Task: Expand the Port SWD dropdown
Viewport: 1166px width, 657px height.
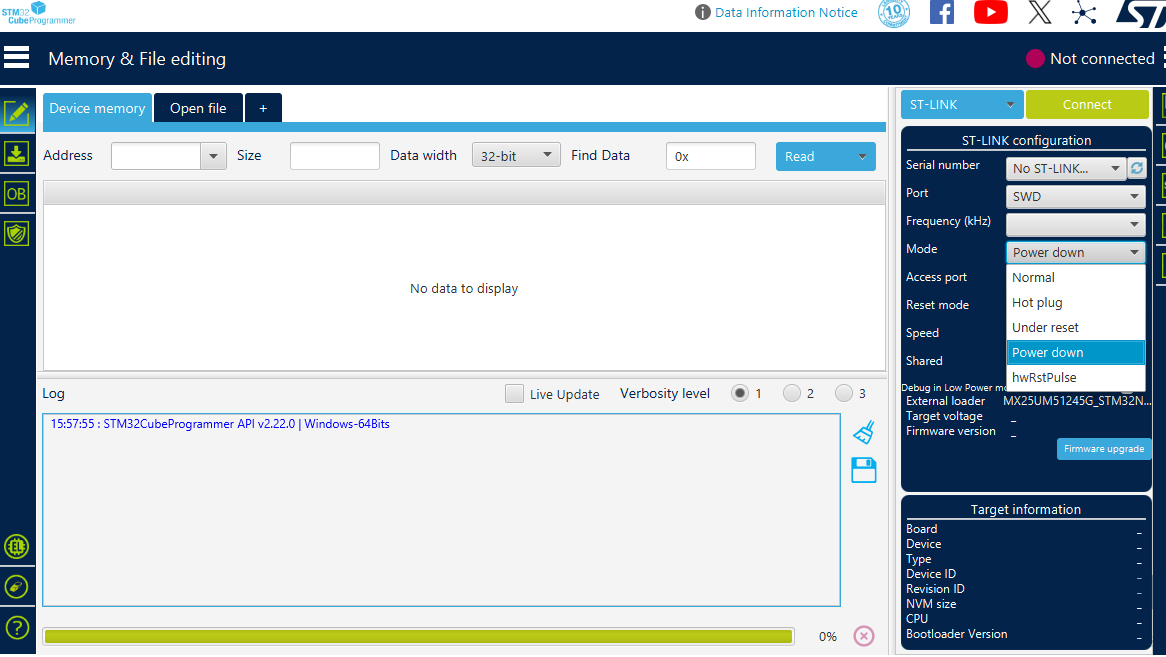Action: pos(1075,196)
